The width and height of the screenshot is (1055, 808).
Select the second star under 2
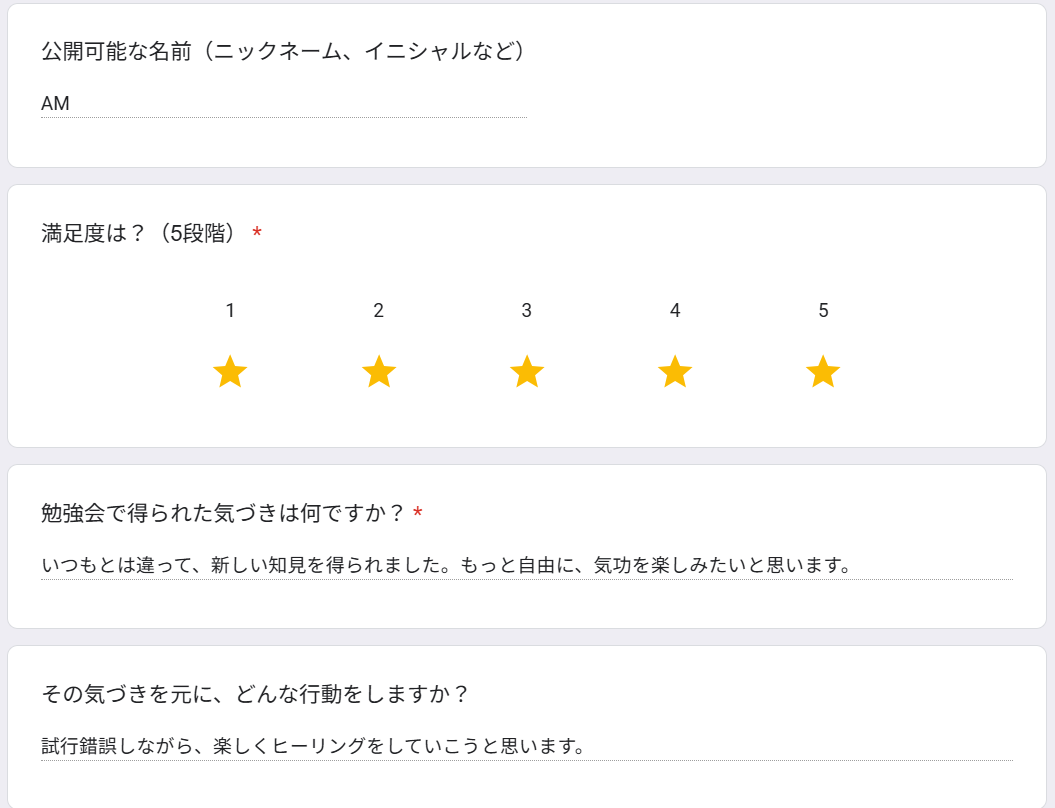point(379,371)
